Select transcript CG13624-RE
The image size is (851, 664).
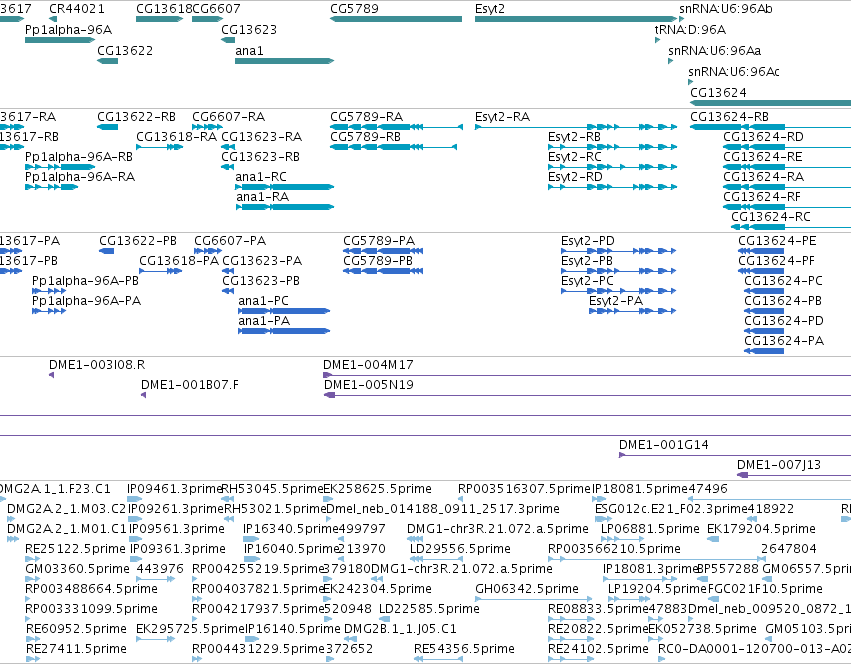tap(763, 157)
